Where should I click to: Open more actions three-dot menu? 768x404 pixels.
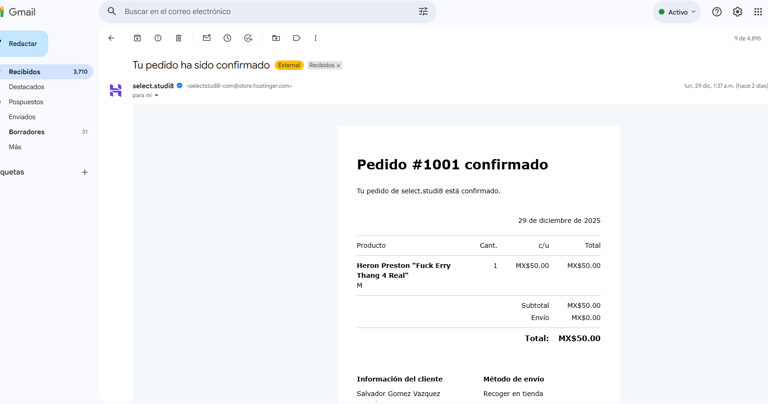(315, 38)
